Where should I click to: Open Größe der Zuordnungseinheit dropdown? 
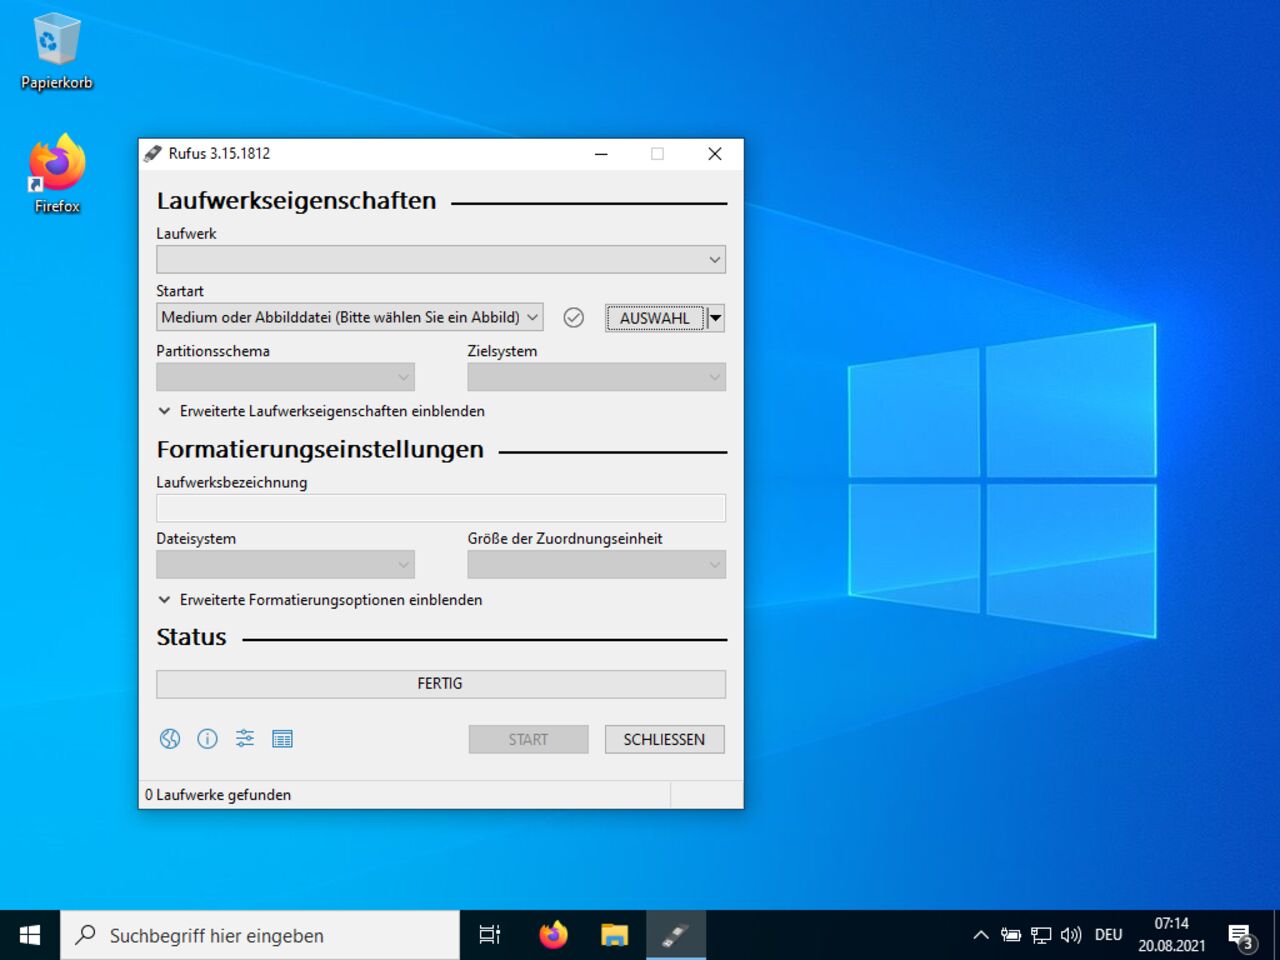click(x=597, y=565)
